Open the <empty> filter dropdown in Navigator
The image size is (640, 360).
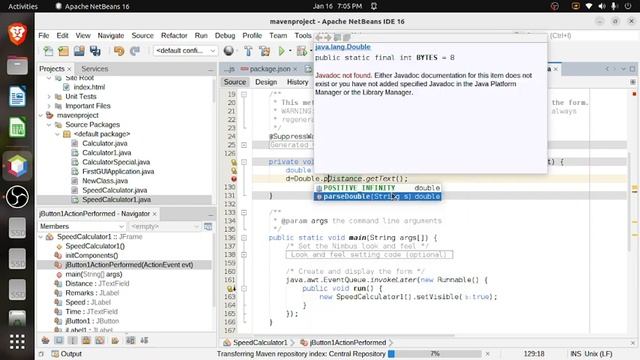[164, 226]
